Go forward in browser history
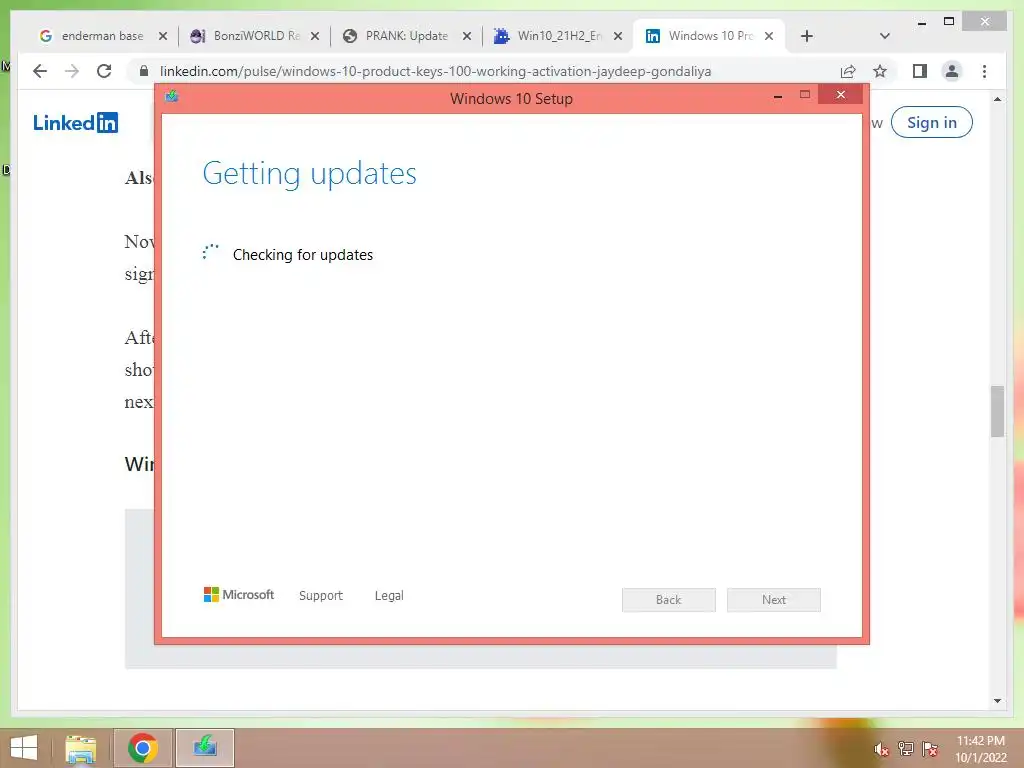Image resolution: width=1024 pixels, height=768 pixels. (72, 71)
